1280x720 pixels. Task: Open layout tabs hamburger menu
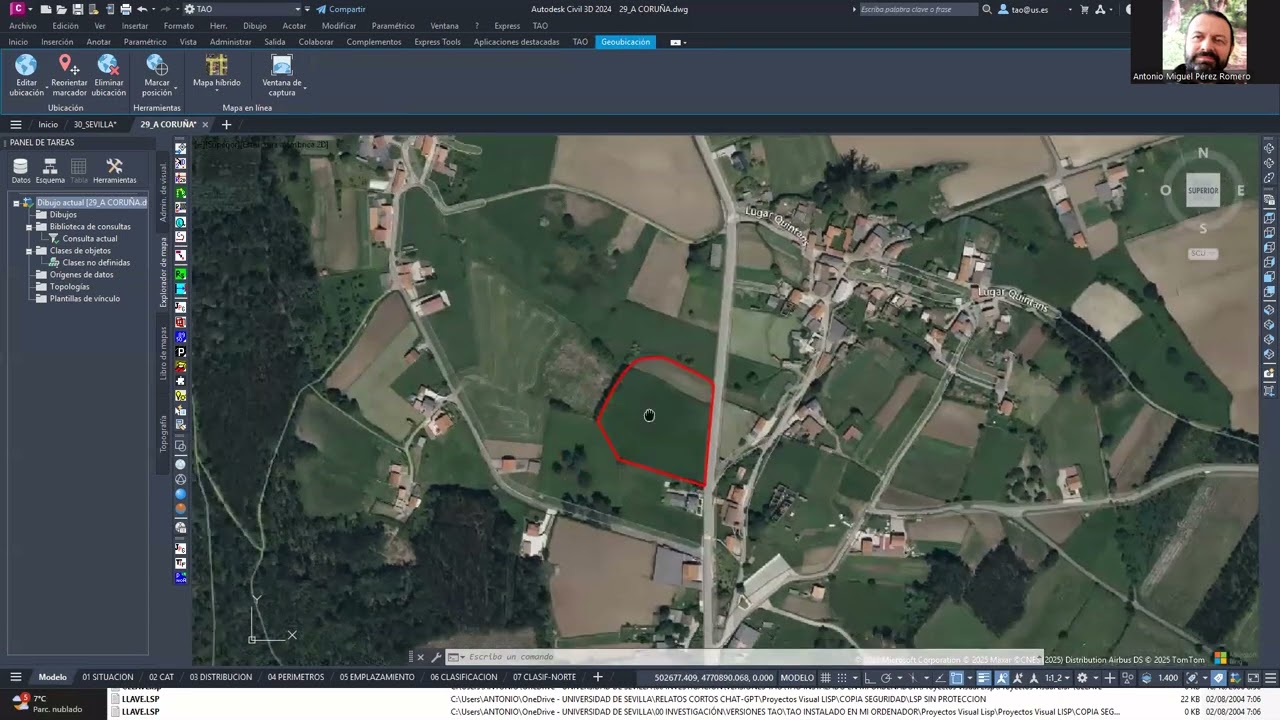15,677
